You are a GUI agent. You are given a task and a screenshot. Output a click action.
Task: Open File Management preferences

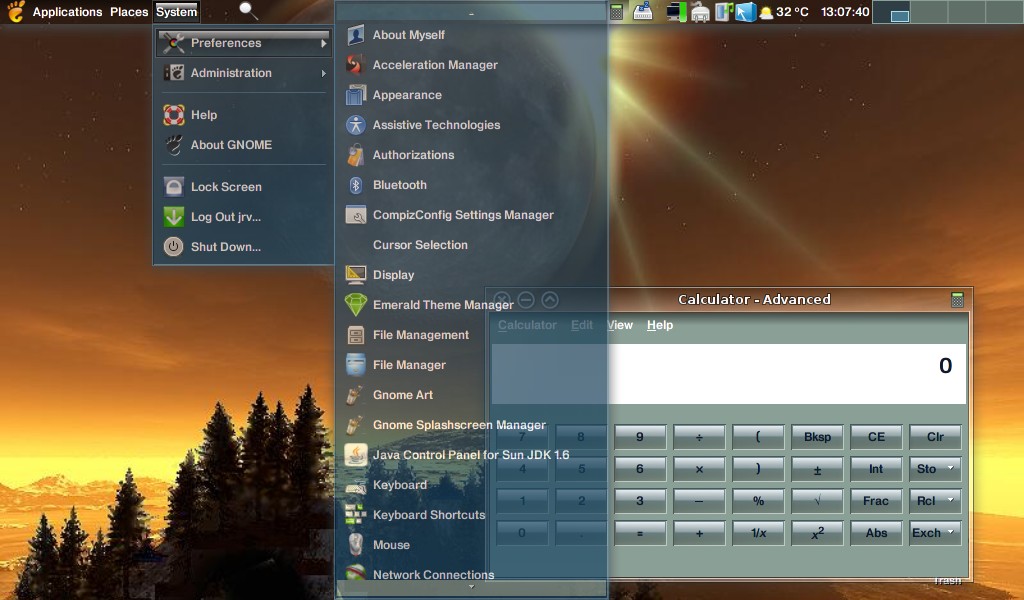470,335
